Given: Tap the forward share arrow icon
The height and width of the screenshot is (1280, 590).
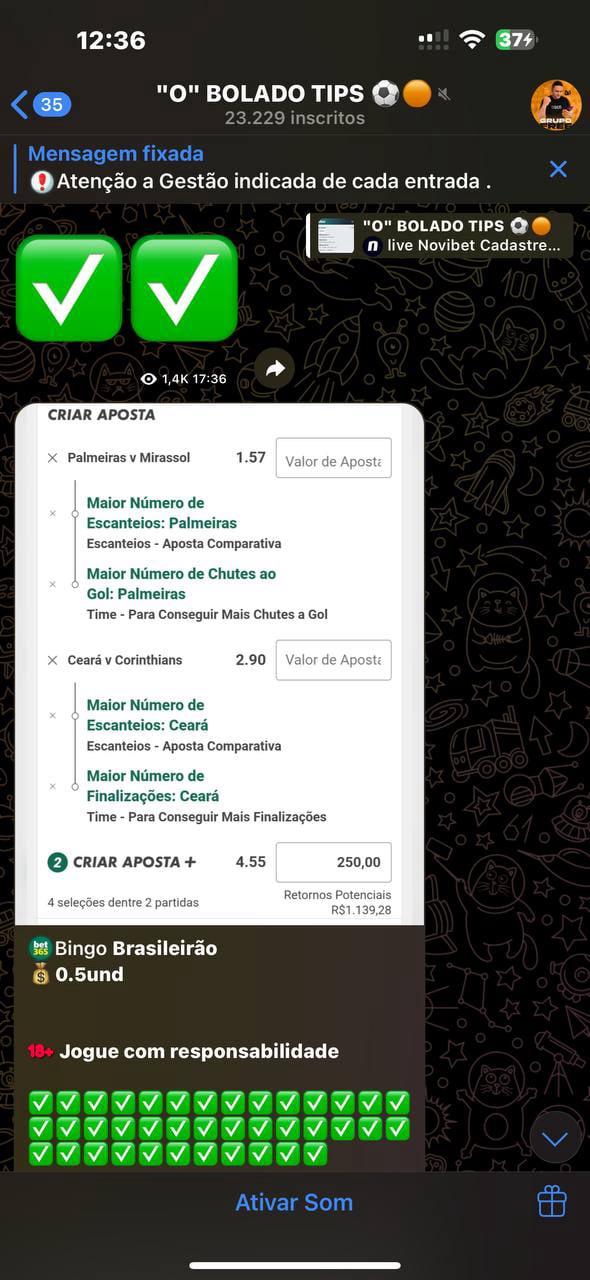Looking at the screenshot, I should point(275,369).
